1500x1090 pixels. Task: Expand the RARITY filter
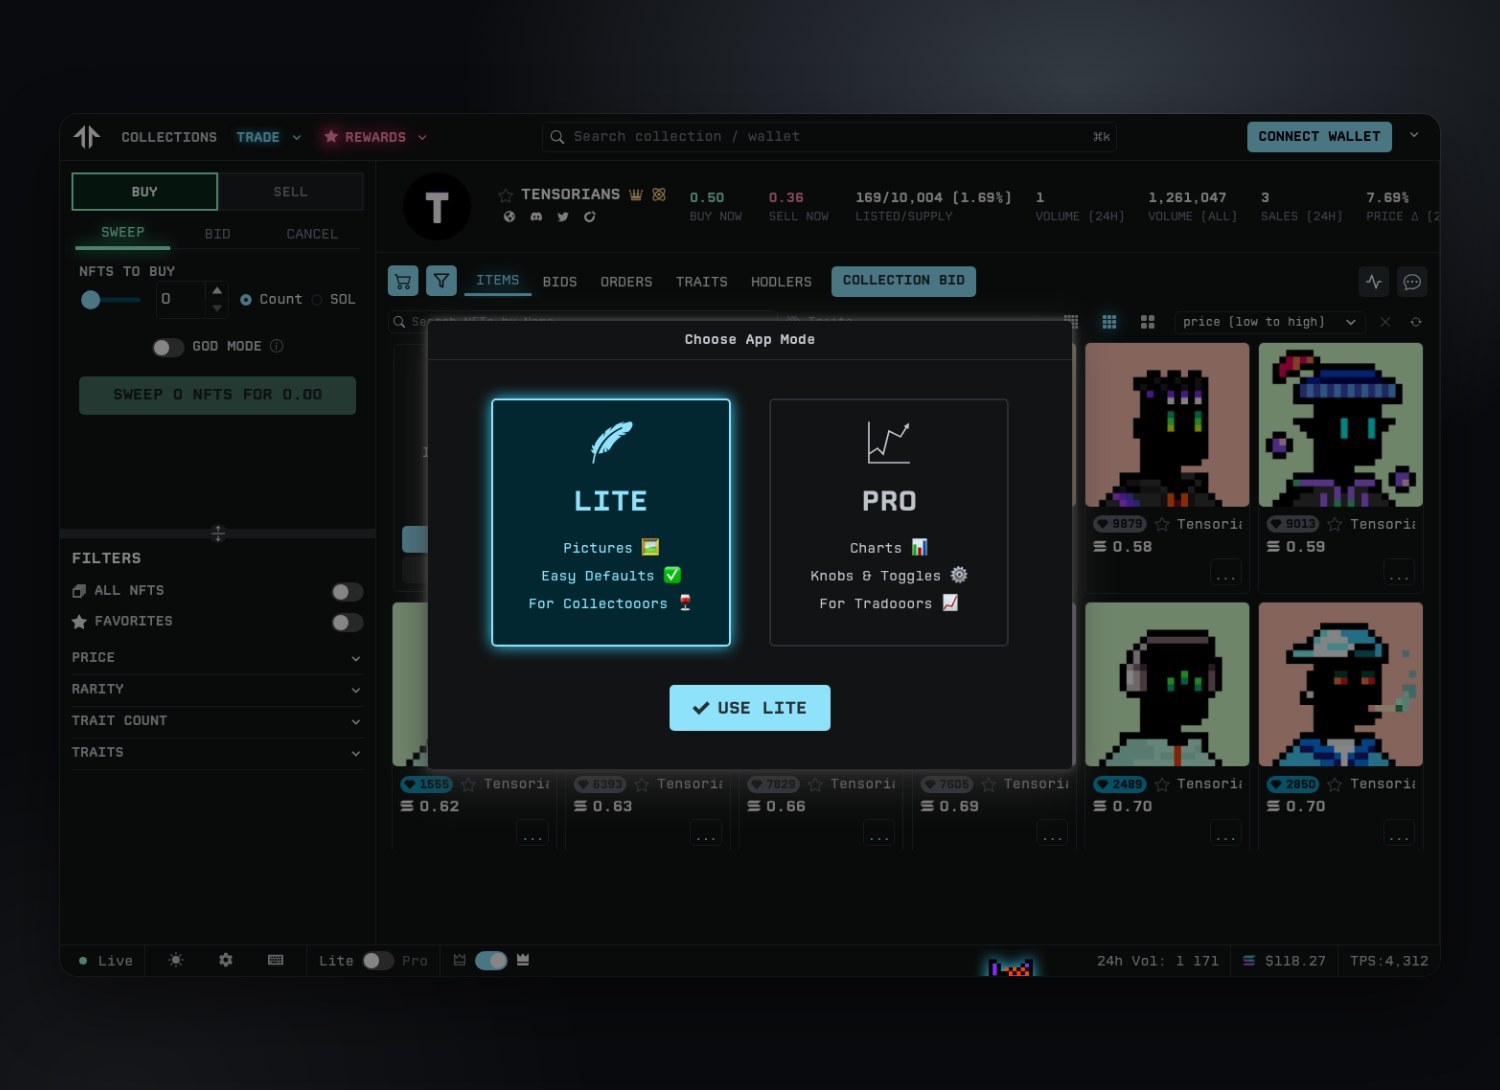[216, 690]
